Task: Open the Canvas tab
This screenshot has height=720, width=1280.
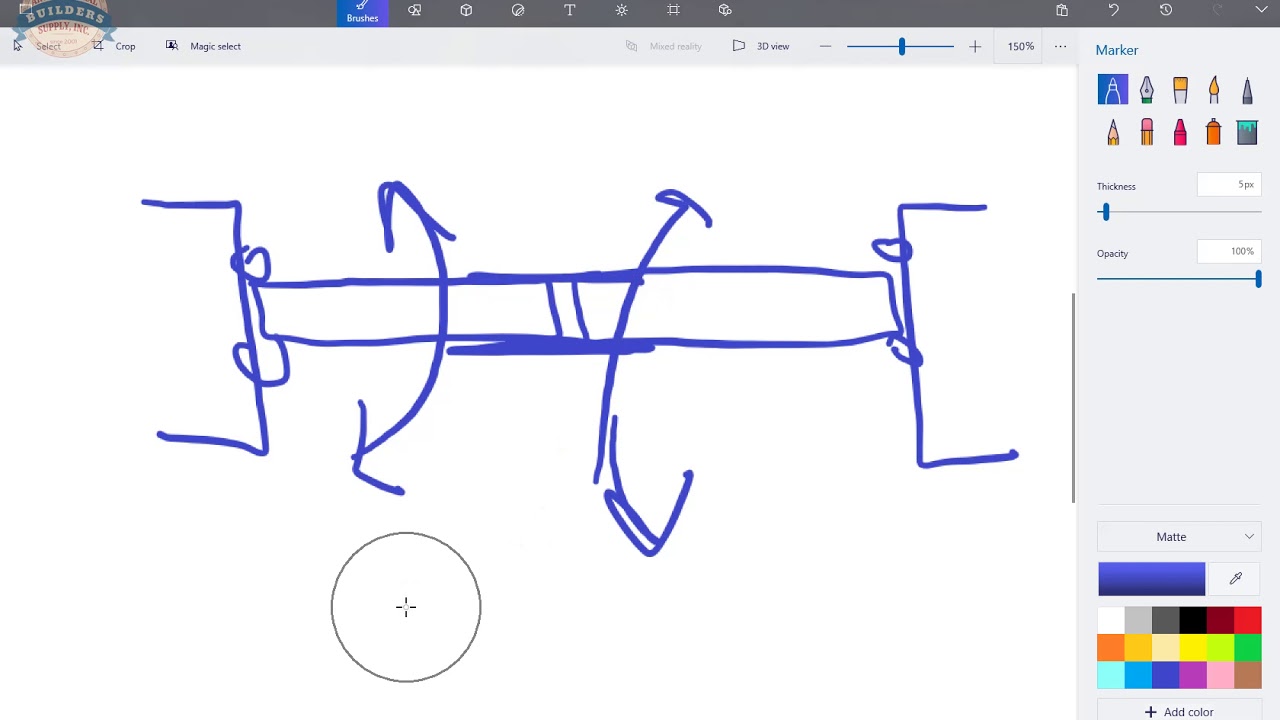Action: (673, 10)
